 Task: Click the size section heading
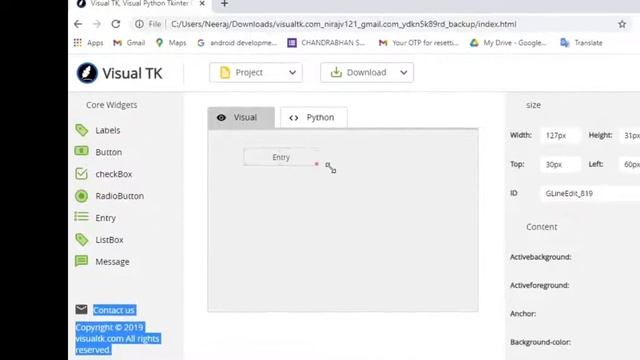[x=533, y=105]
